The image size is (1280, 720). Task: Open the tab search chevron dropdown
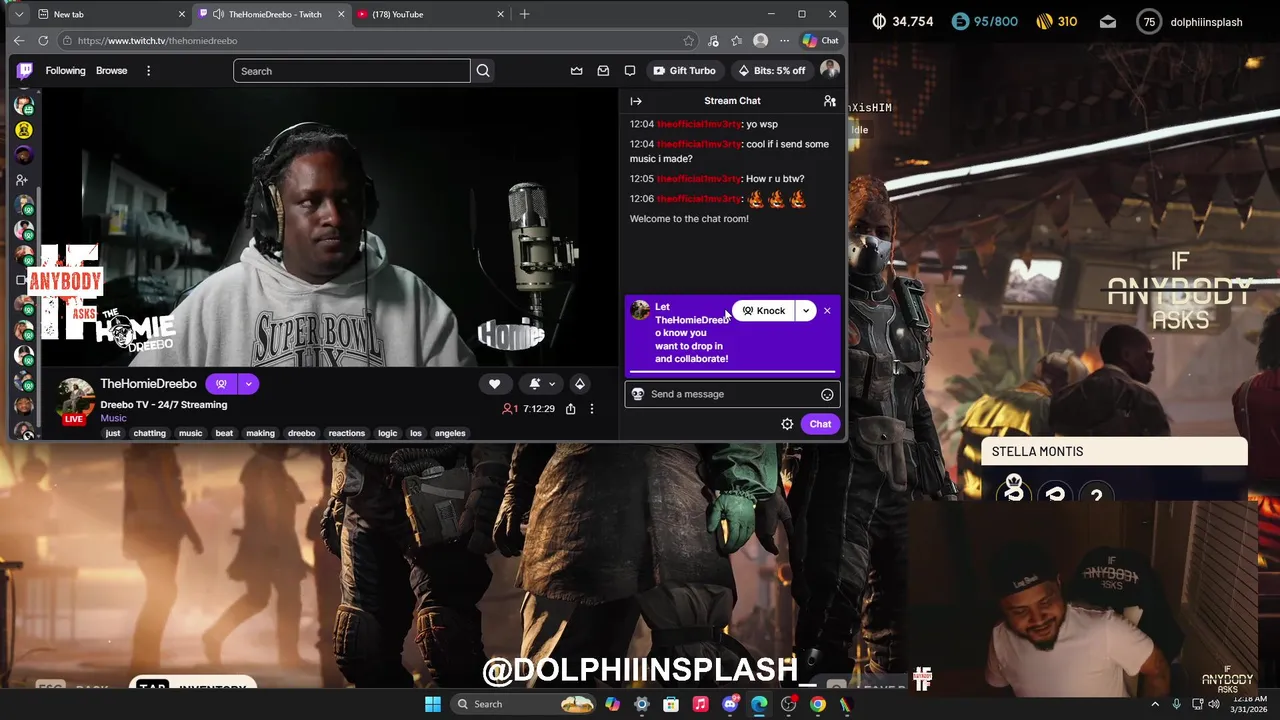point(19,14)
